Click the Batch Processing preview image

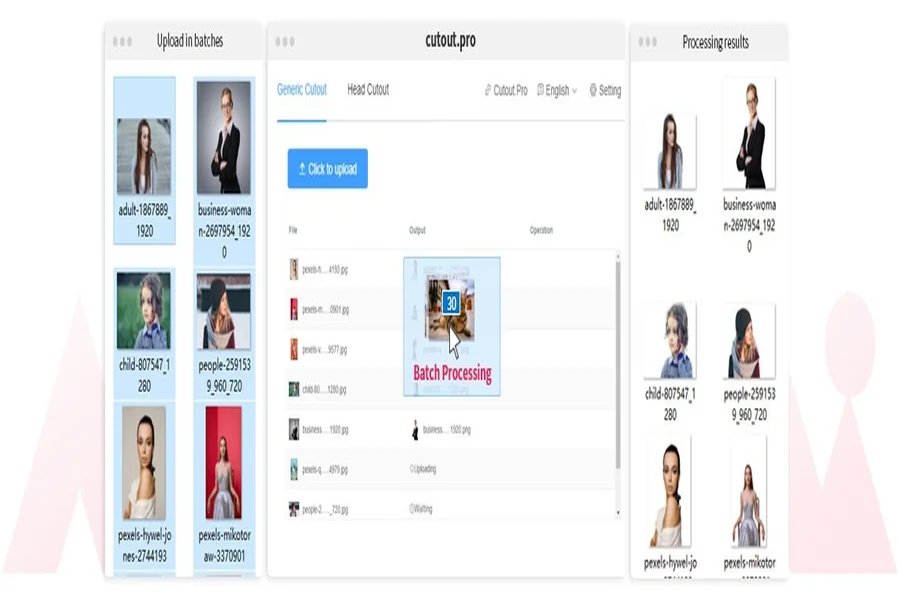pyautogui.click(x=449, y=320)
